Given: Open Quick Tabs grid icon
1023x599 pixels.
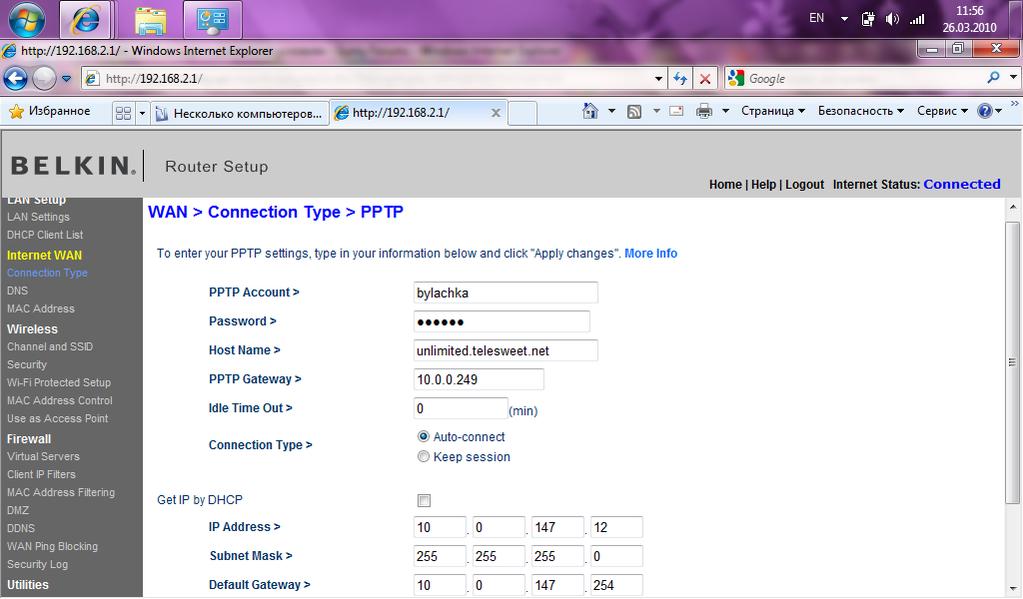Looking at the screenshot, I should tap(123, 113).
